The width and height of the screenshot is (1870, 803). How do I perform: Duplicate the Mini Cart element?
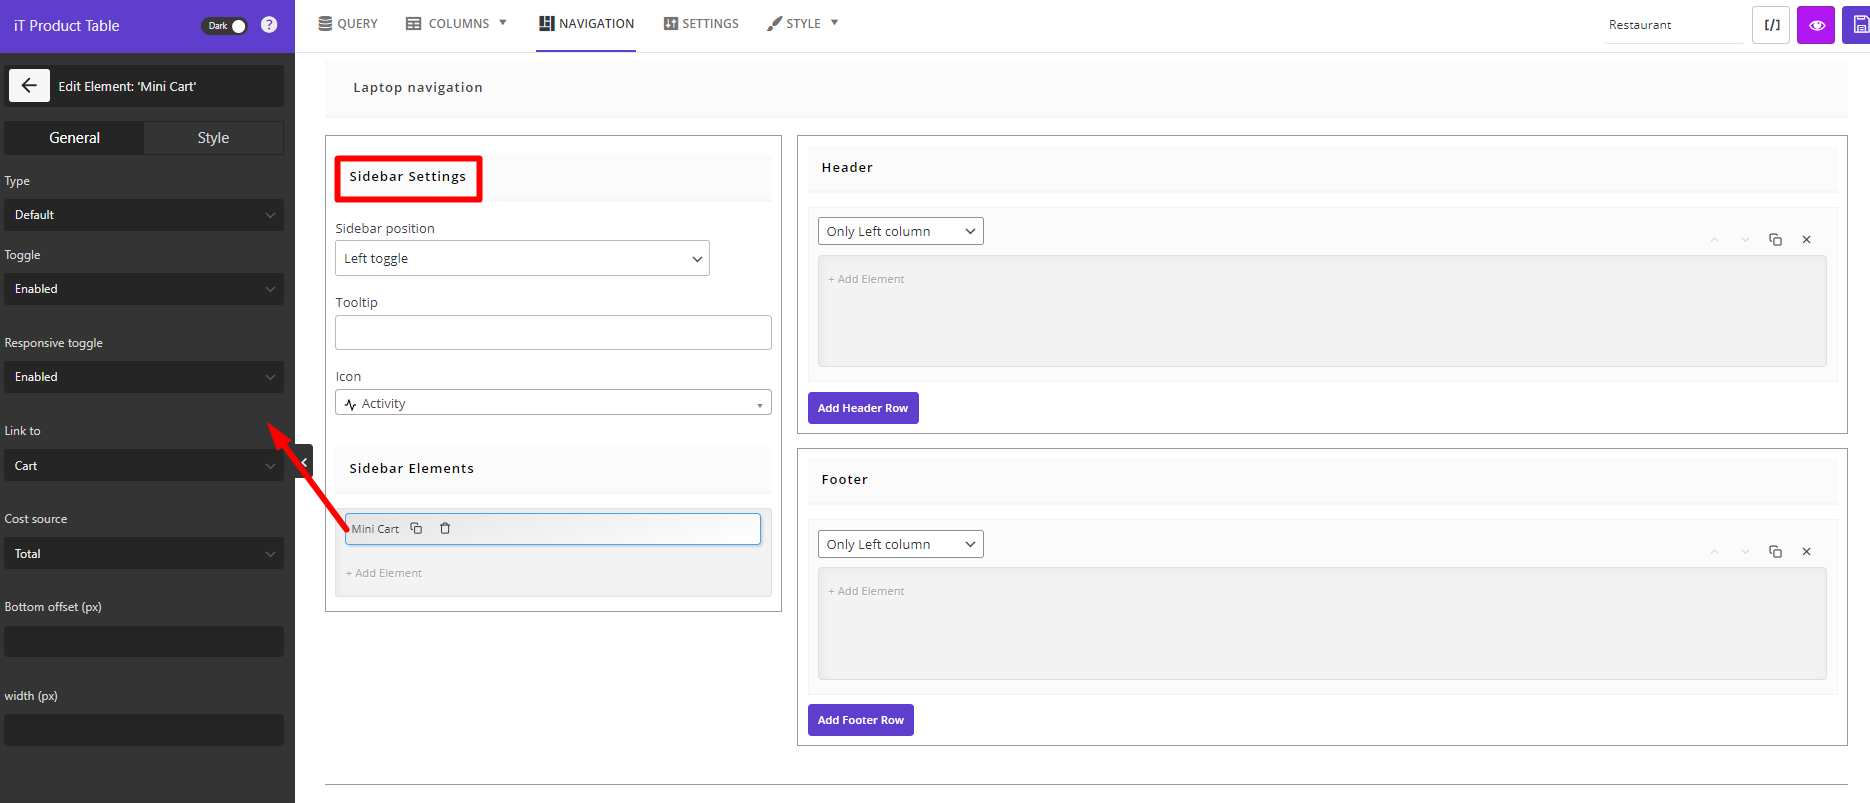click(417, 528)
